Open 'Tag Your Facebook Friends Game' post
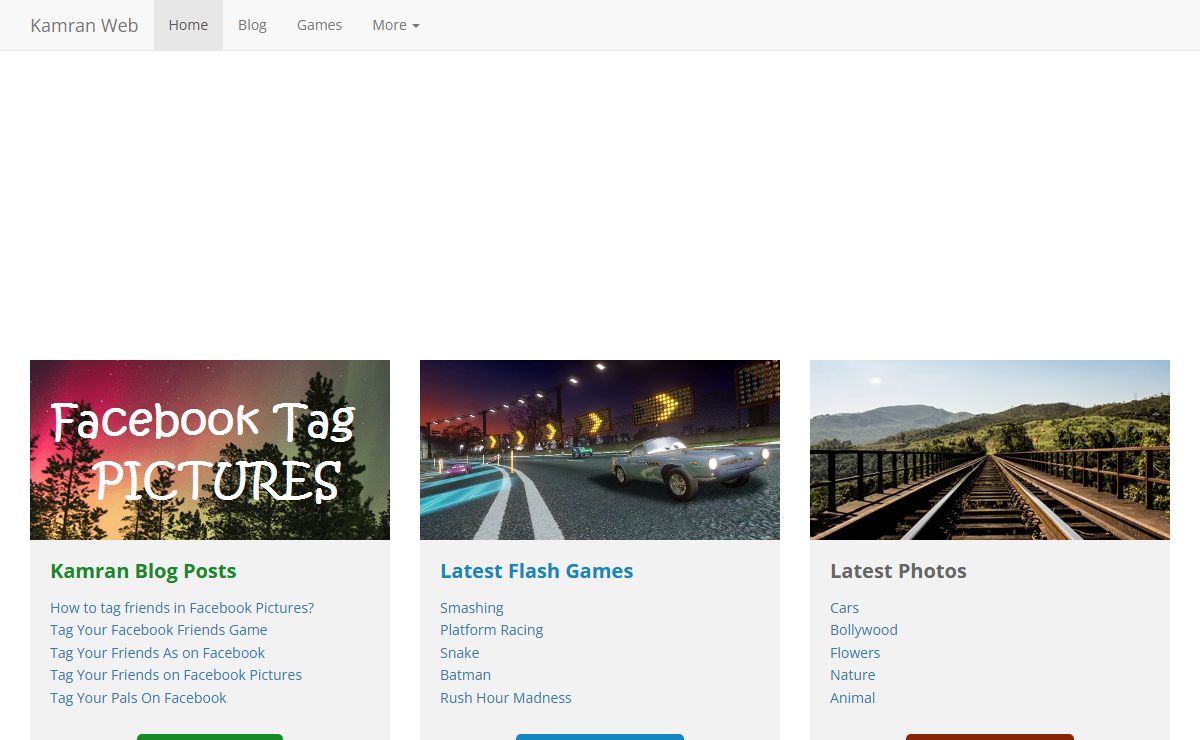 click(x=159, y=630)
